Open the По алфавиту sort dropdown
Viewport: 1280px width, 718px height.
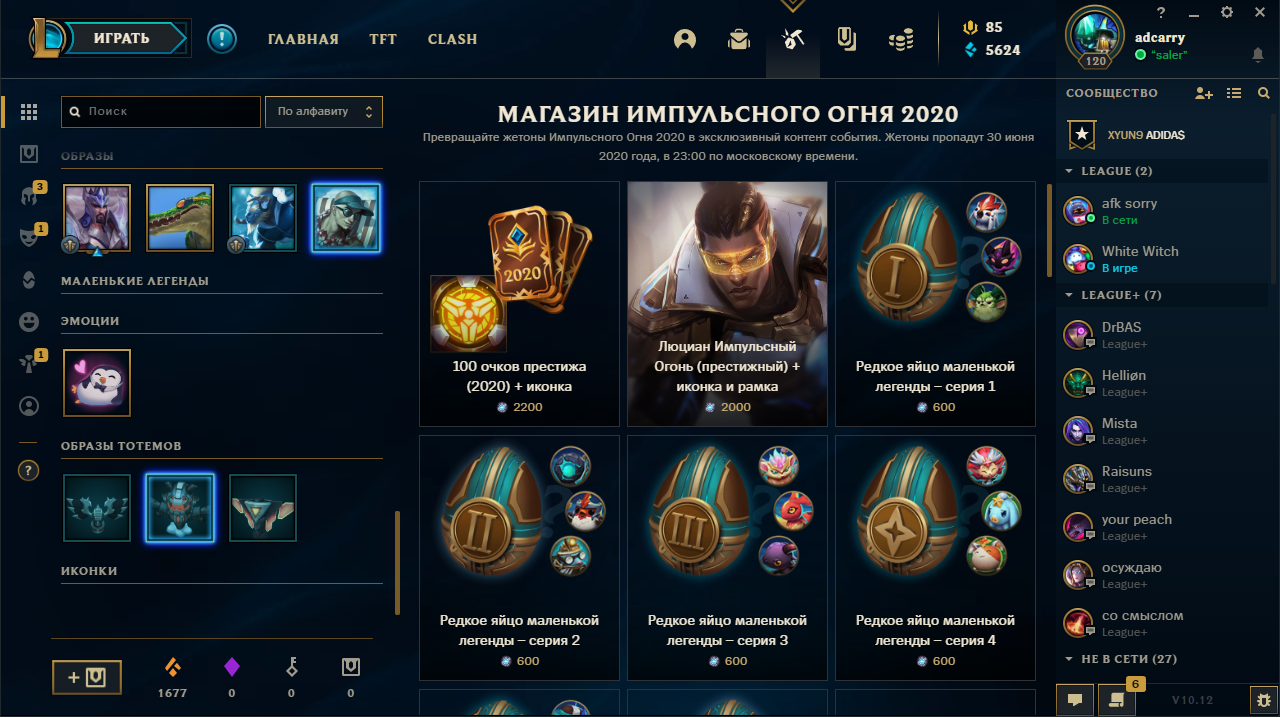[323, 112]
